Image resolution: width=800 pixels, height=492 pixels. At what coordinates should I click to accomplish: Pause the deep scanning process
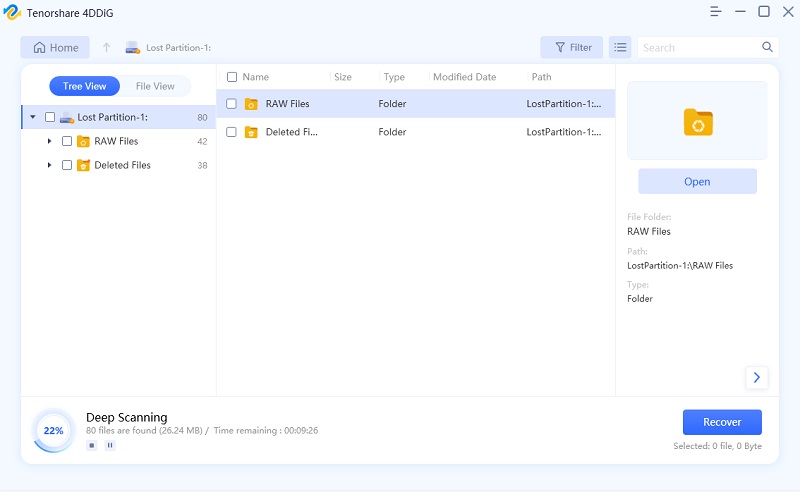click(110, 445)
